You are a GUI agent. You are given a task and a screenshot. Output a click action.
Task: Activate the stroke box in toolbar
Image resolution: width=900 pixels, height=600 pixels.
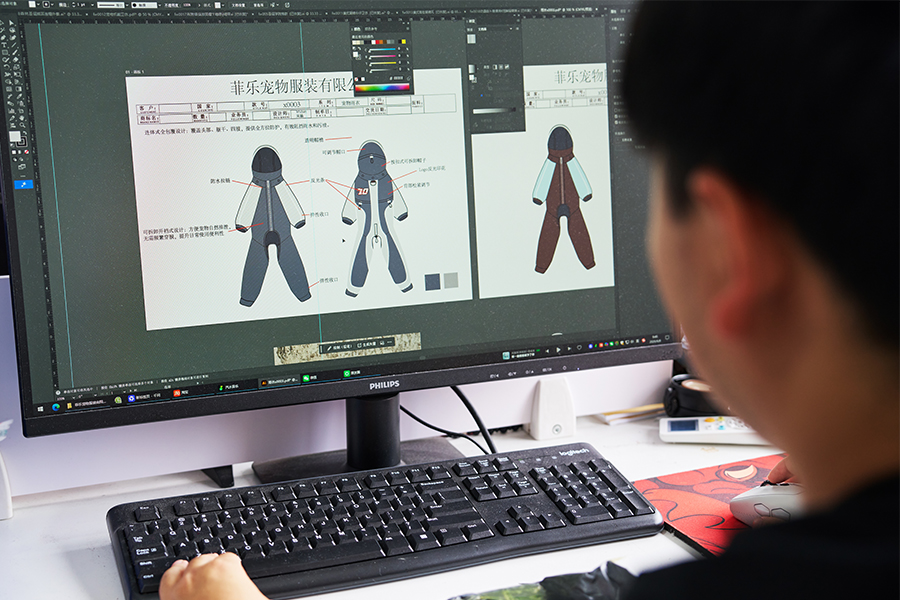[22, 142]
